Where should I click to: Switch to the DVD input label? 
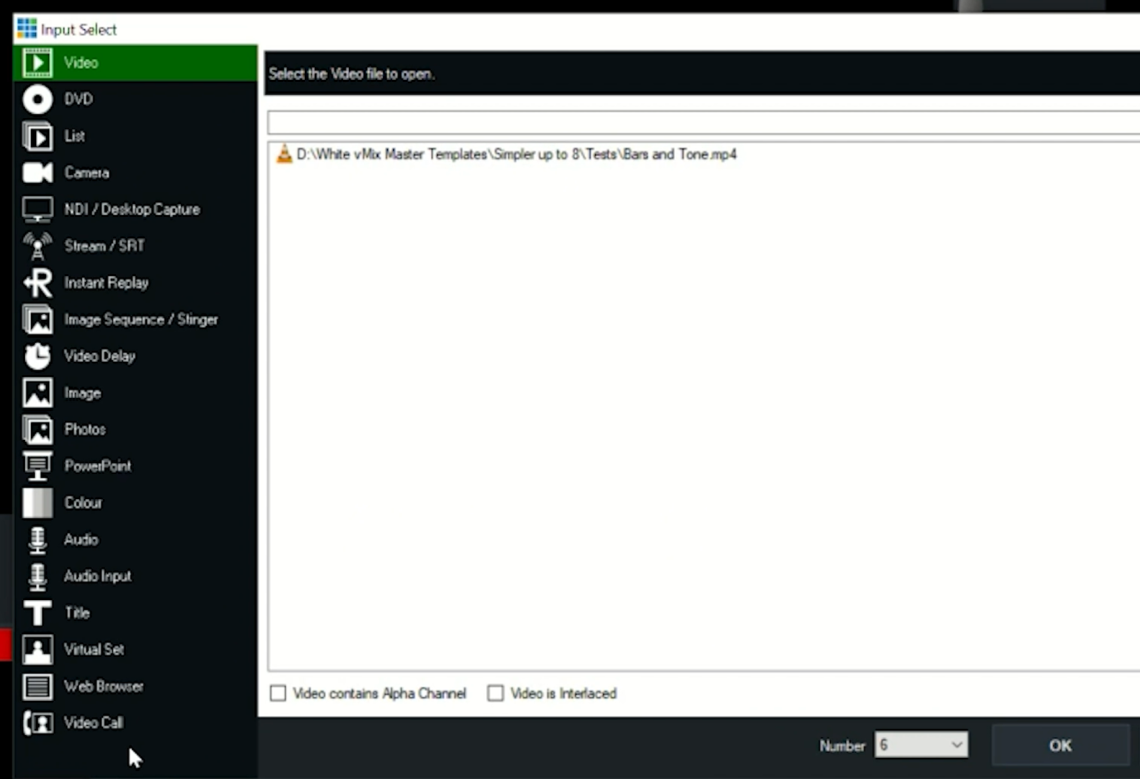tap(79, 99)
